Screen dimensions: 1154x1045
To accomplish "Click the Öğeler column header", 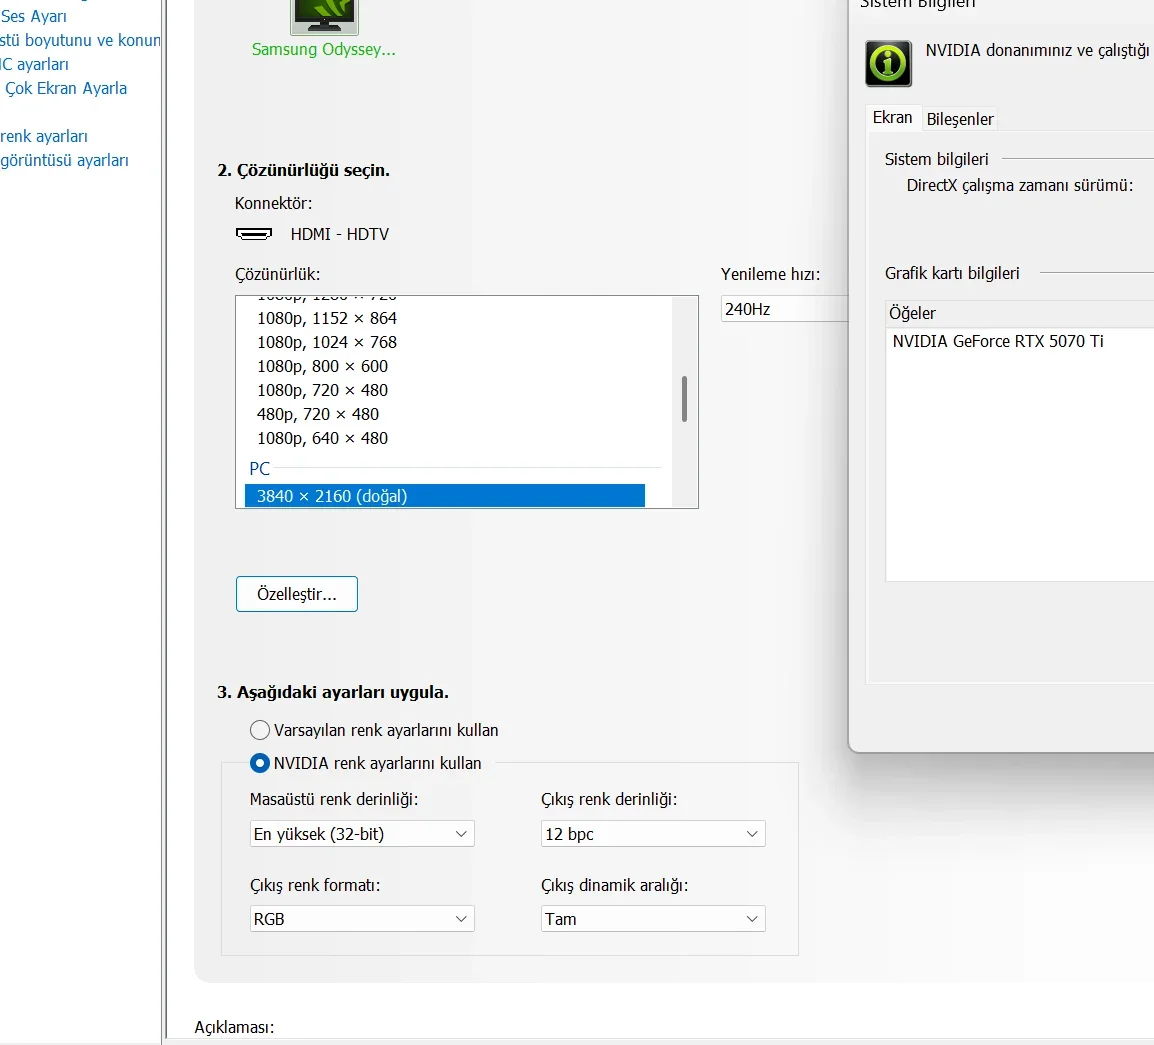I will [x=1020, y=314].
